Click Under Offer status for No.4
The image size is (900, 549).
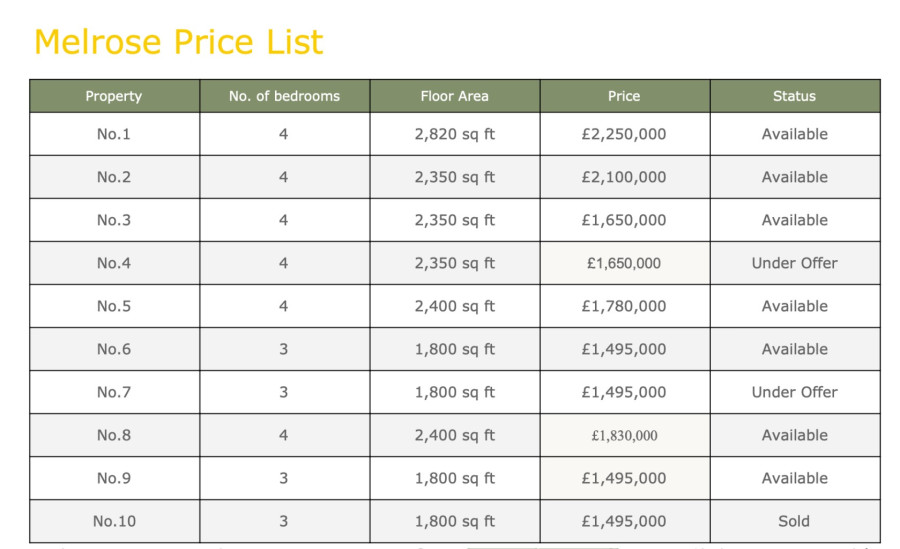[x=795, y=263]
